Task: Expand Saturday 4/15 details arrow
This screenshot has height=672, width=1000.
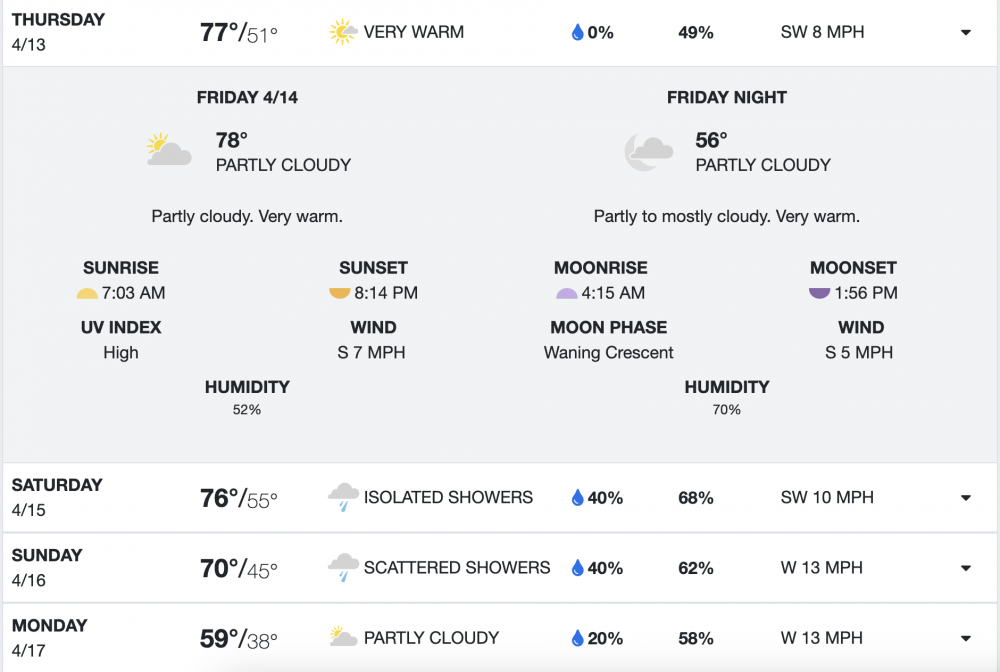Action: [x=966, y=498]
